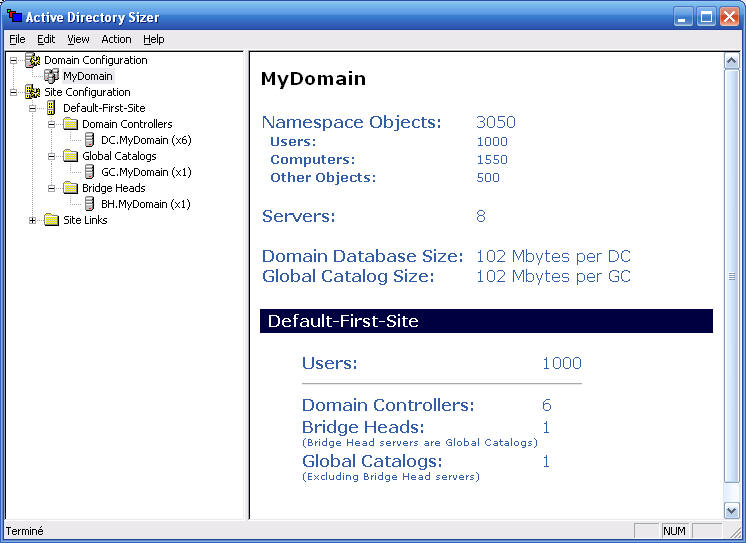Open the Help menu
This screenshot has width=746, height=543.
[x=153, y=39]
